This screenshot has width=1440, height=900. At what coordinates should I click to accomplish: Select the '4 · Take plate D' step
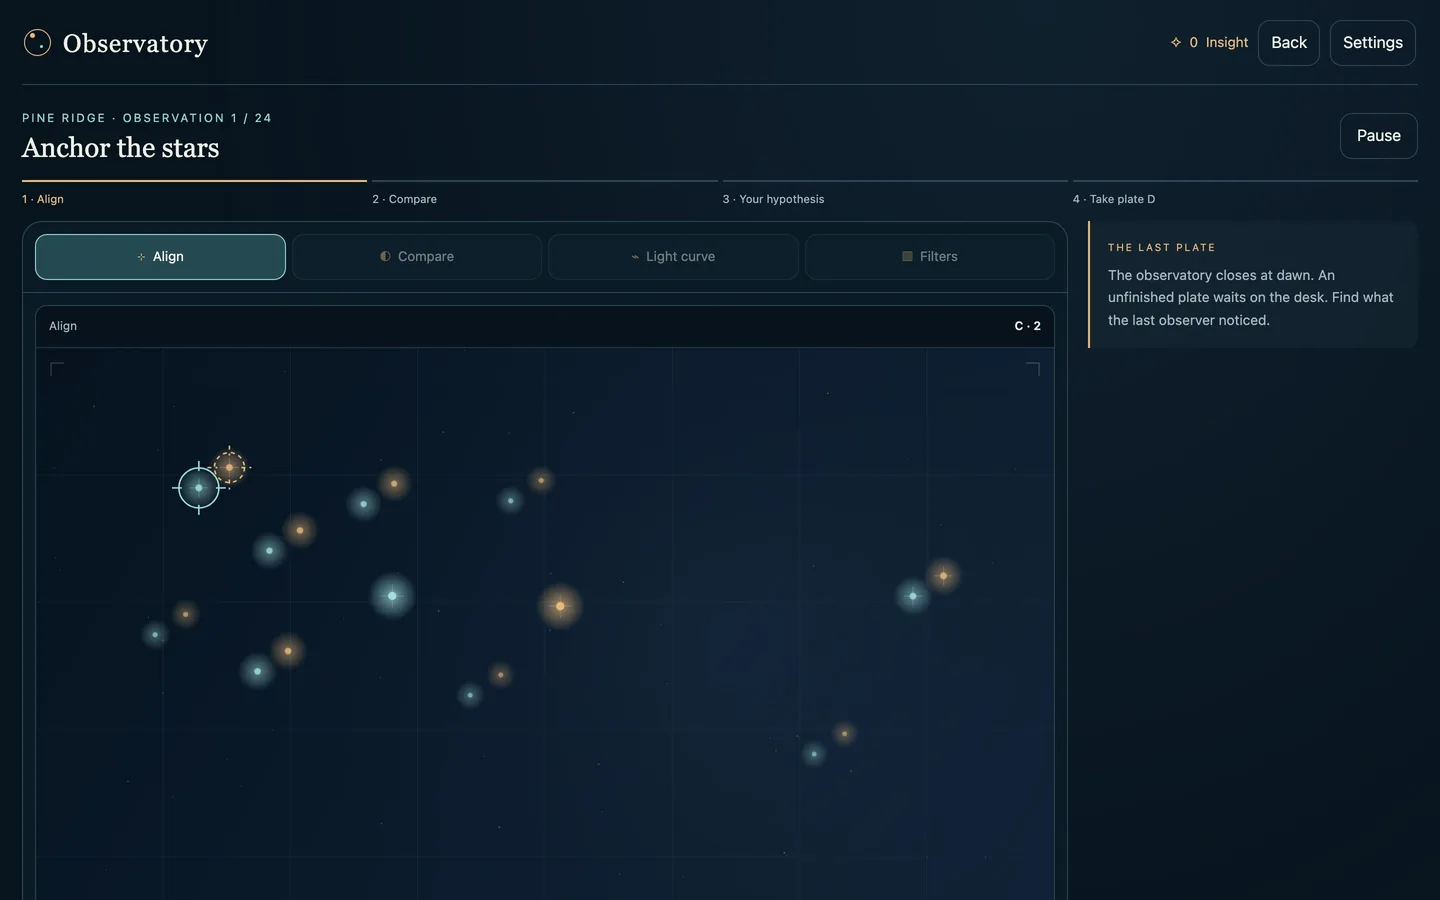pyautogui.click(x=1245, y=192)
